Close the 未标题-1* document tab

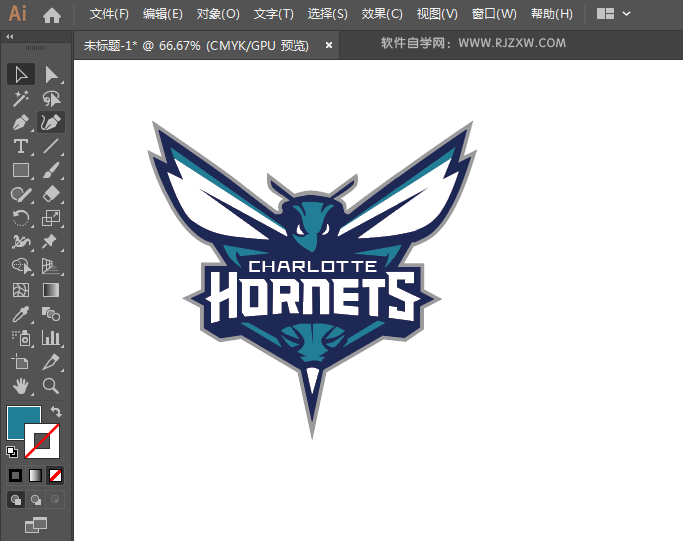click(x=329, y=45)
